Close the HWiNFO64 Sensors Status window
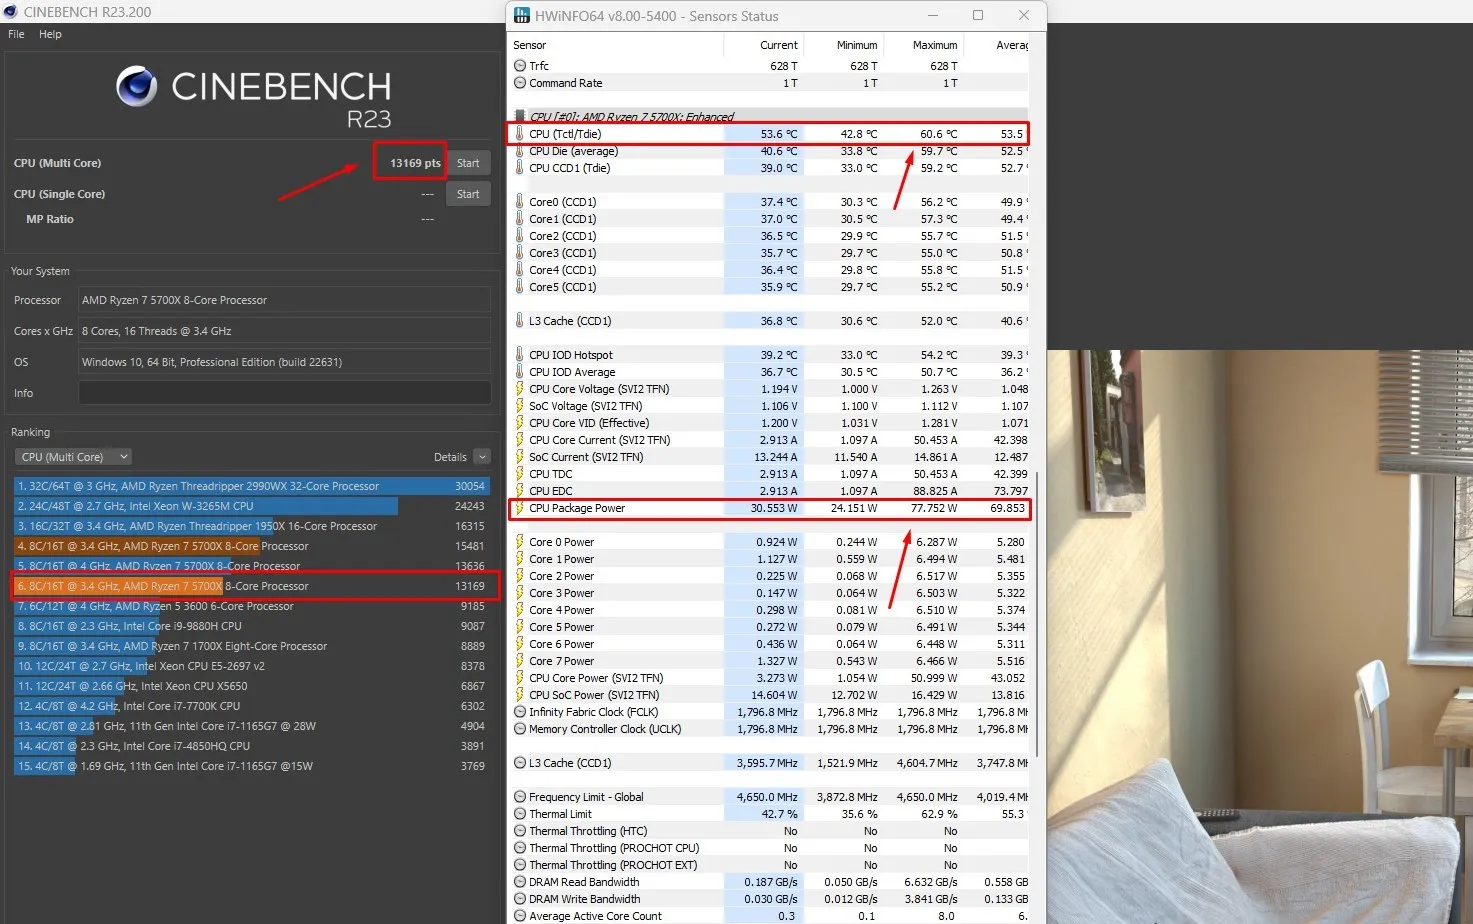 click(x=1024, y=15)
